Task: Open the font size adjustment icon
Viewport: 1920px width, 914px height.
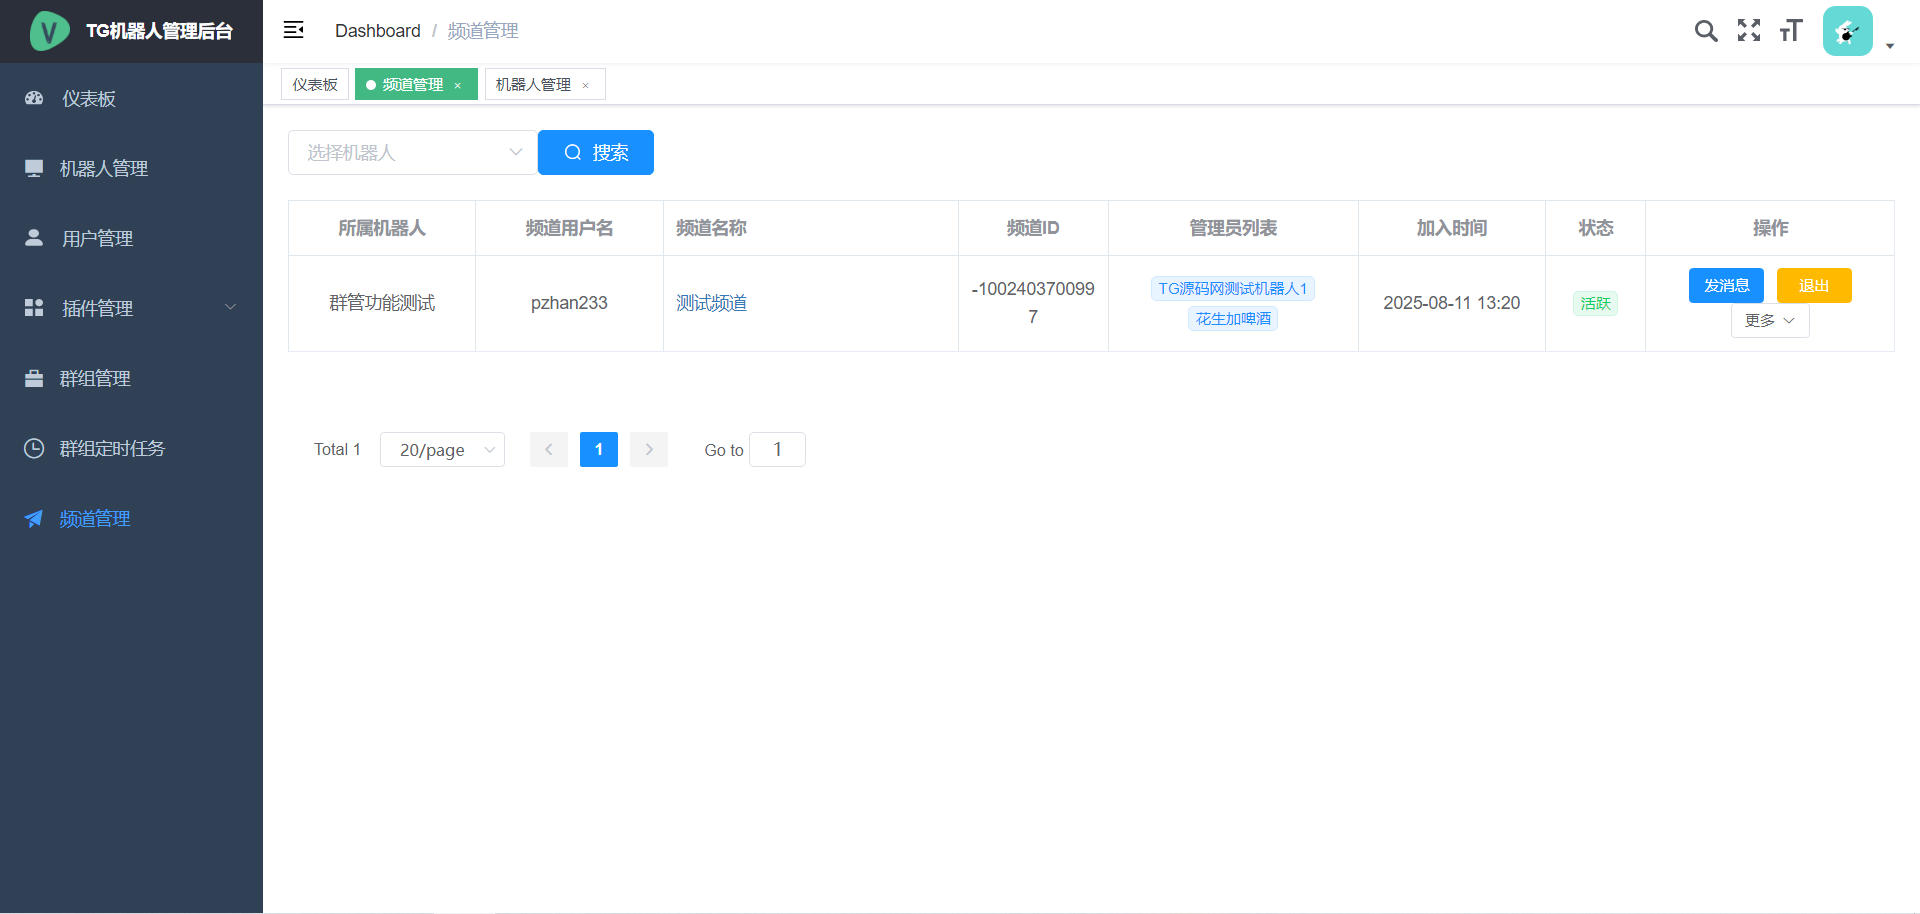Action: (x=1790, y=31)
